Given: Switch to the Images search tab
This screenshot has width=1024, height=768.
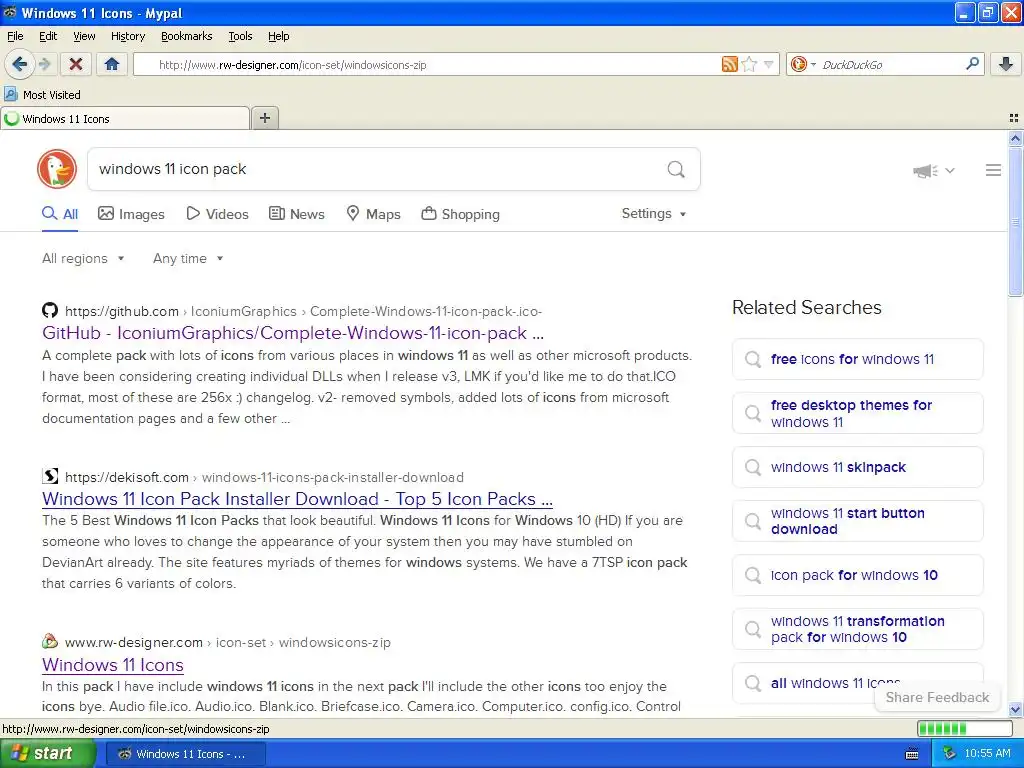Looking at the screenshot, I should point(131,214).
